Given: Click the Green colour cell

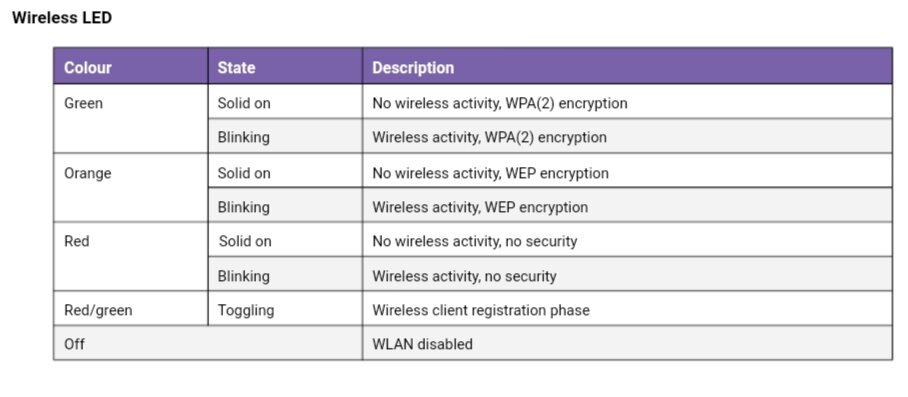Looking at the screenshot, I should tap(131, 119).
